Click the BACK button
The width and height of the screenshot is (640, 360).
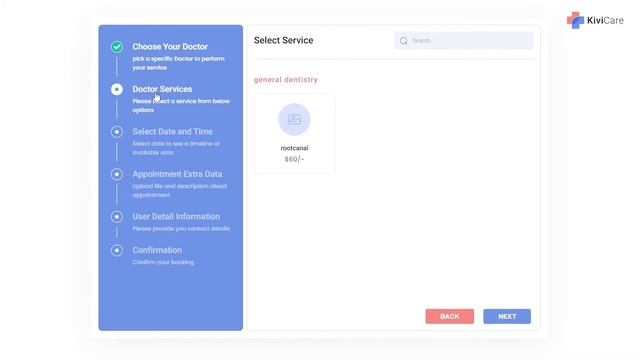[x=449, y=316]
